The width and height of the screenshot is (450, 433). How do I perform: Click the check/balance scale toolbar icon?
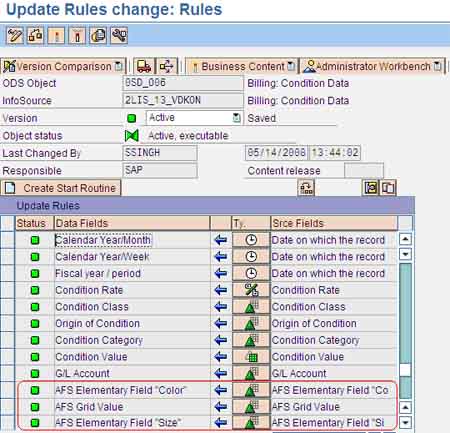tap(35, 35)
